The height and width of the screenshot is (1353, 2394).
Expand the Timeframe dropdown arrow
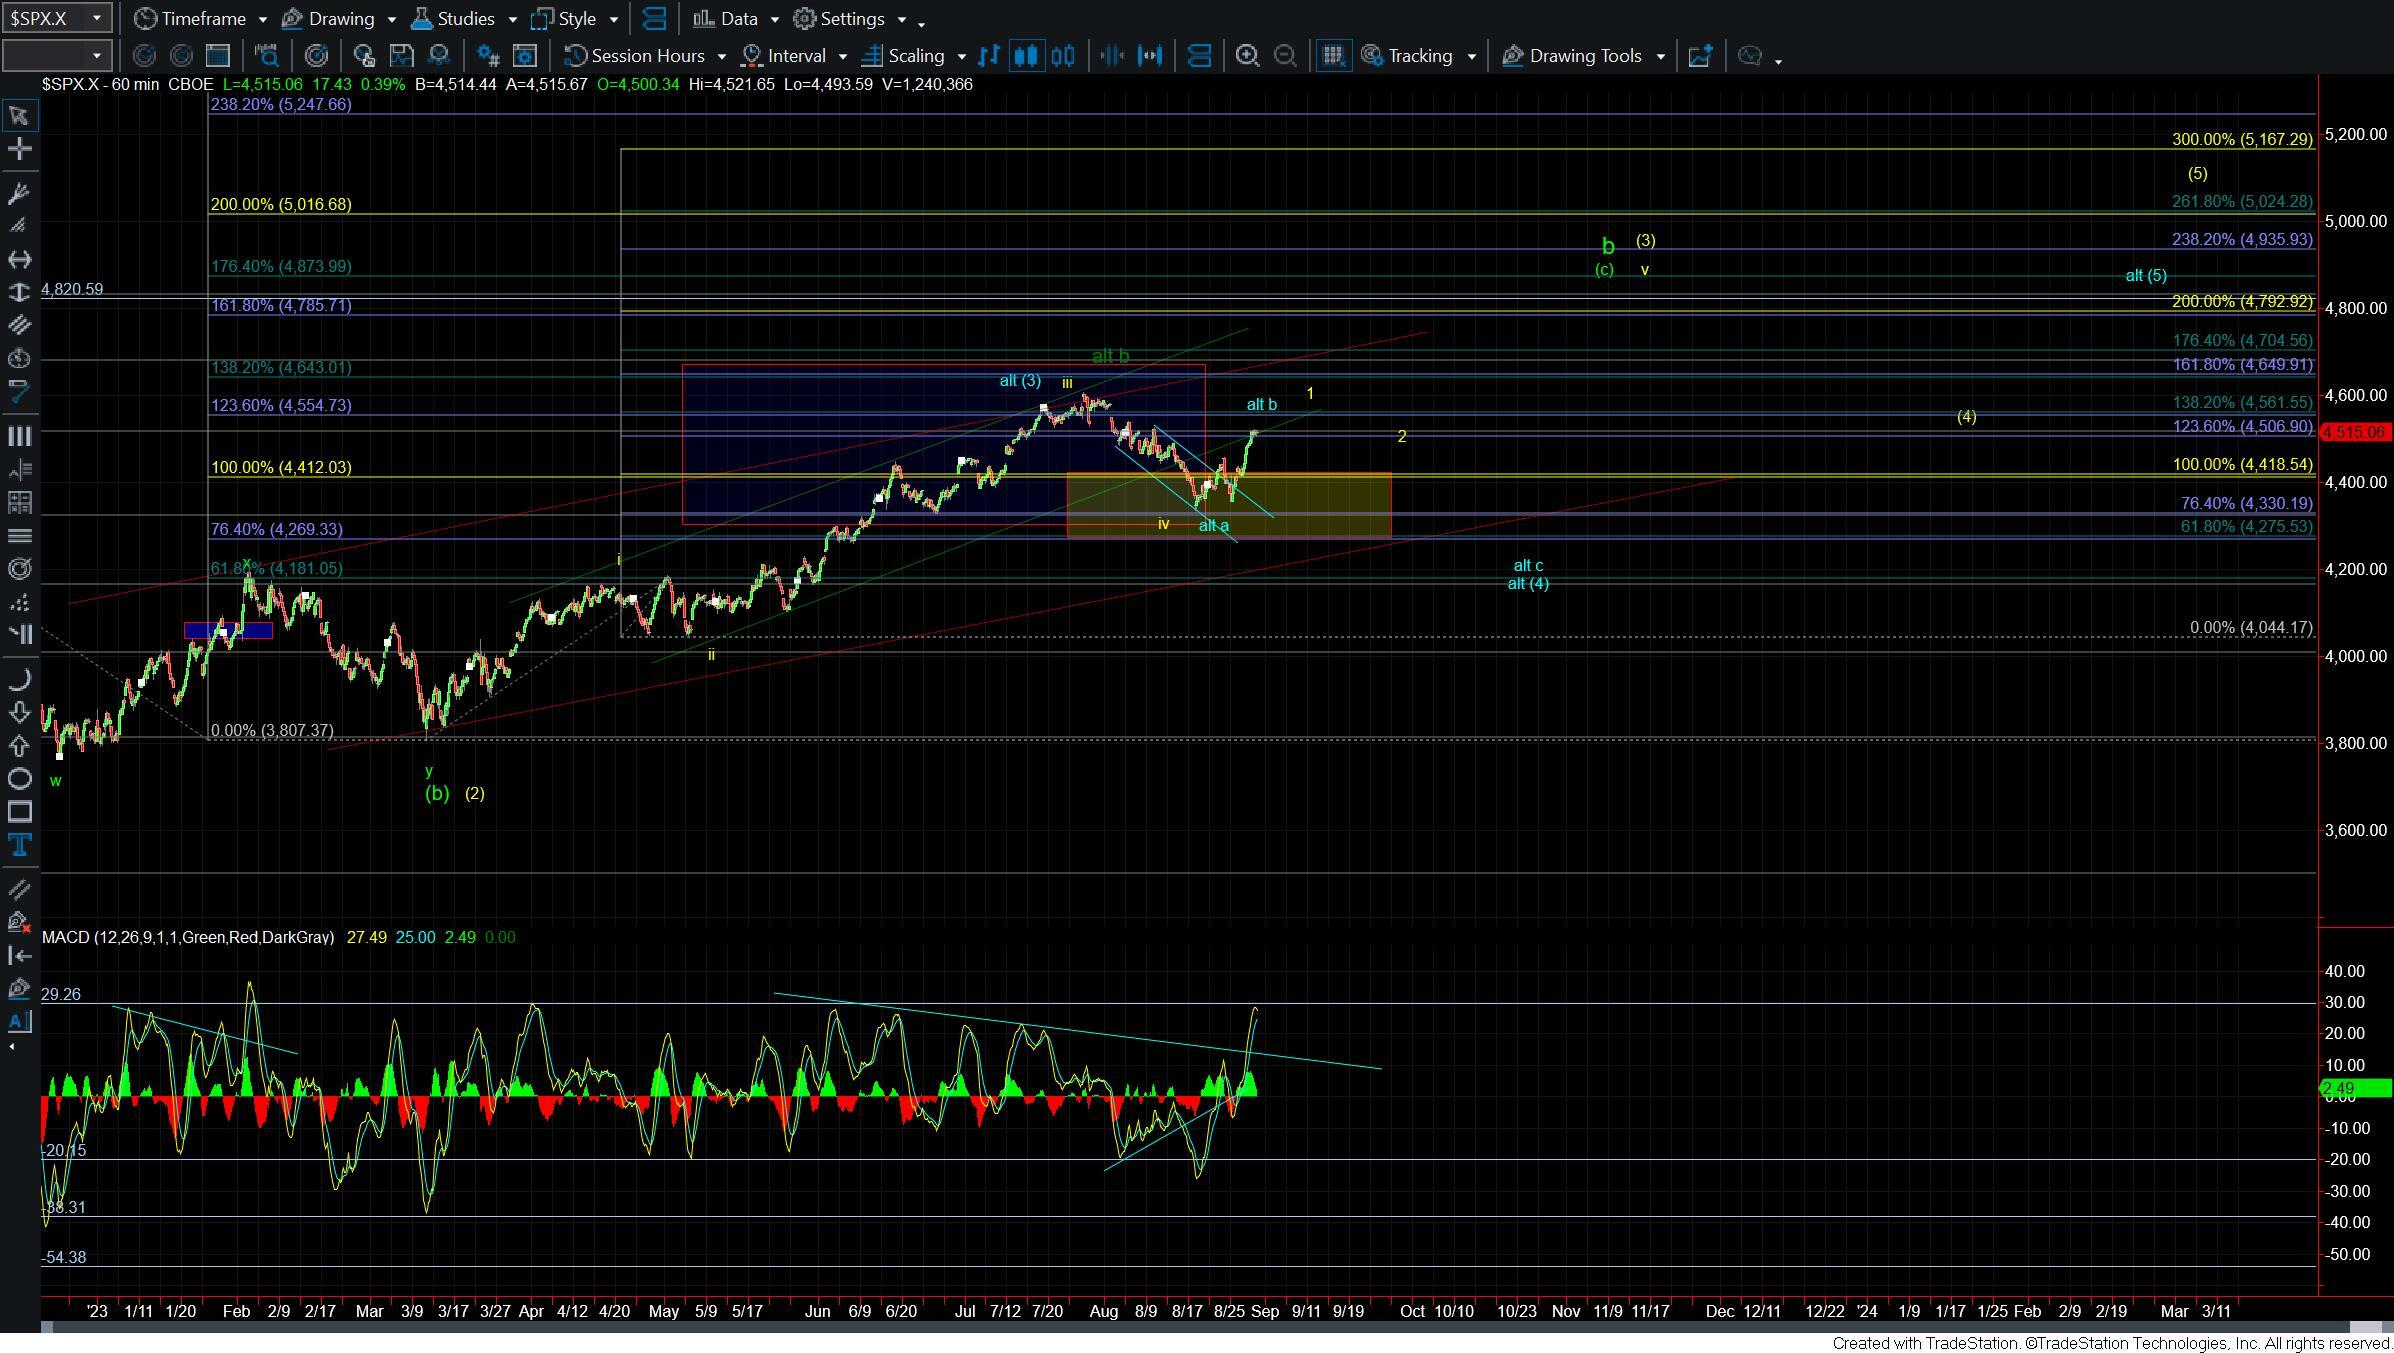(x=262, y=19)
